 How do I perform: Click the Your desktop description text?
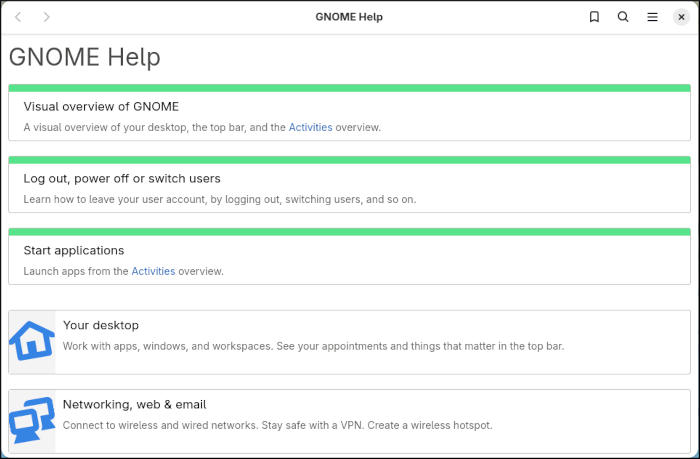point(313,346)
